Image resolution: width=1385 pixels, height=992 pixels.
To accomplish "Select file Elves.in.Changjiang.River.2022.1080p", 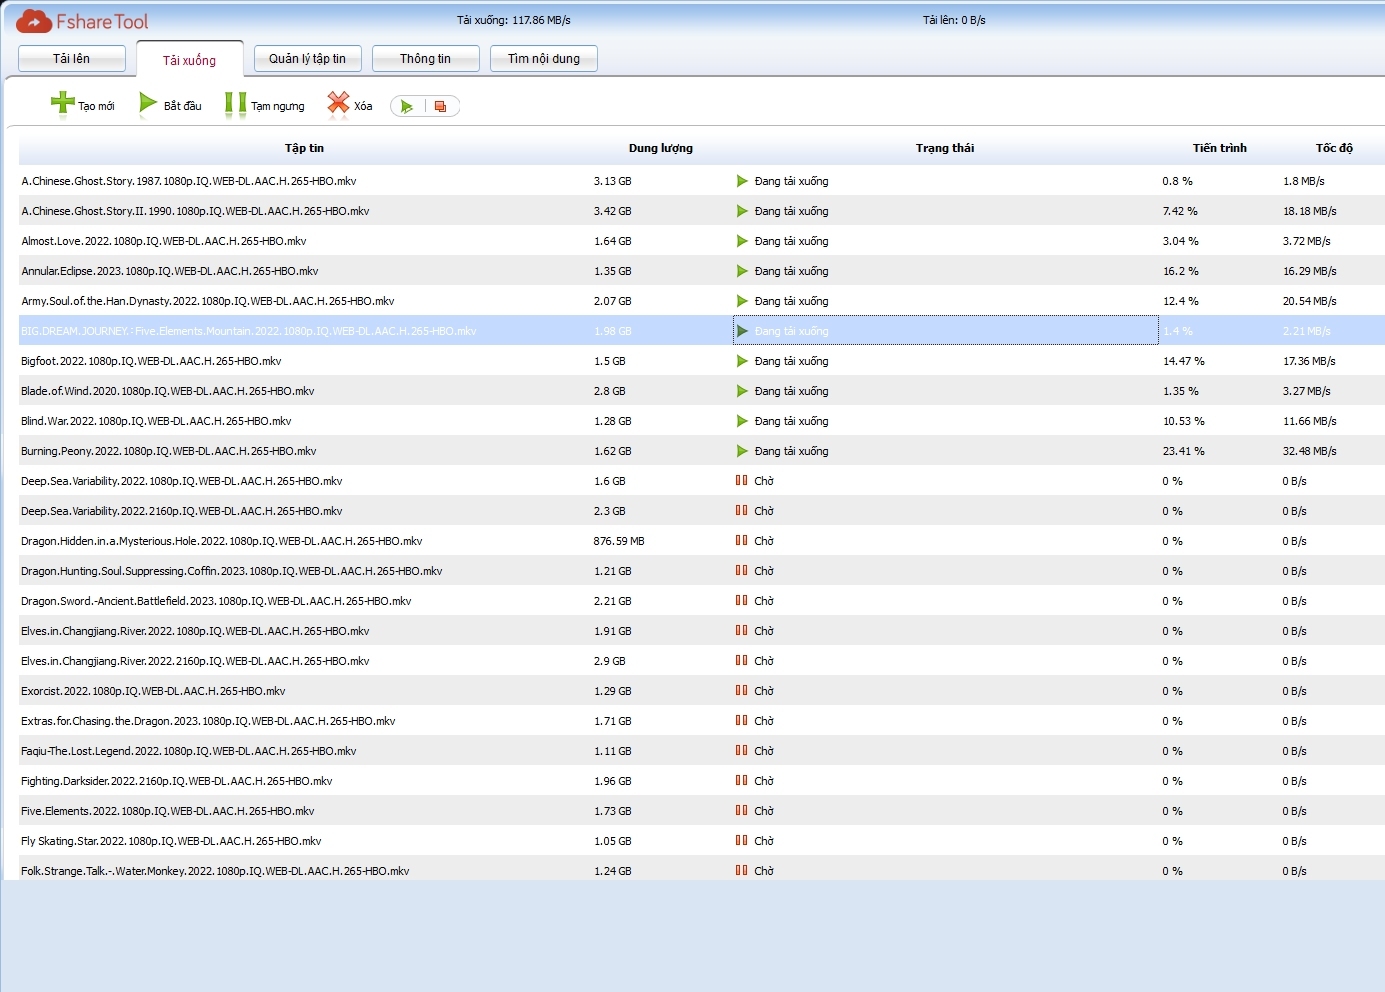I will [x=195, y=631].
